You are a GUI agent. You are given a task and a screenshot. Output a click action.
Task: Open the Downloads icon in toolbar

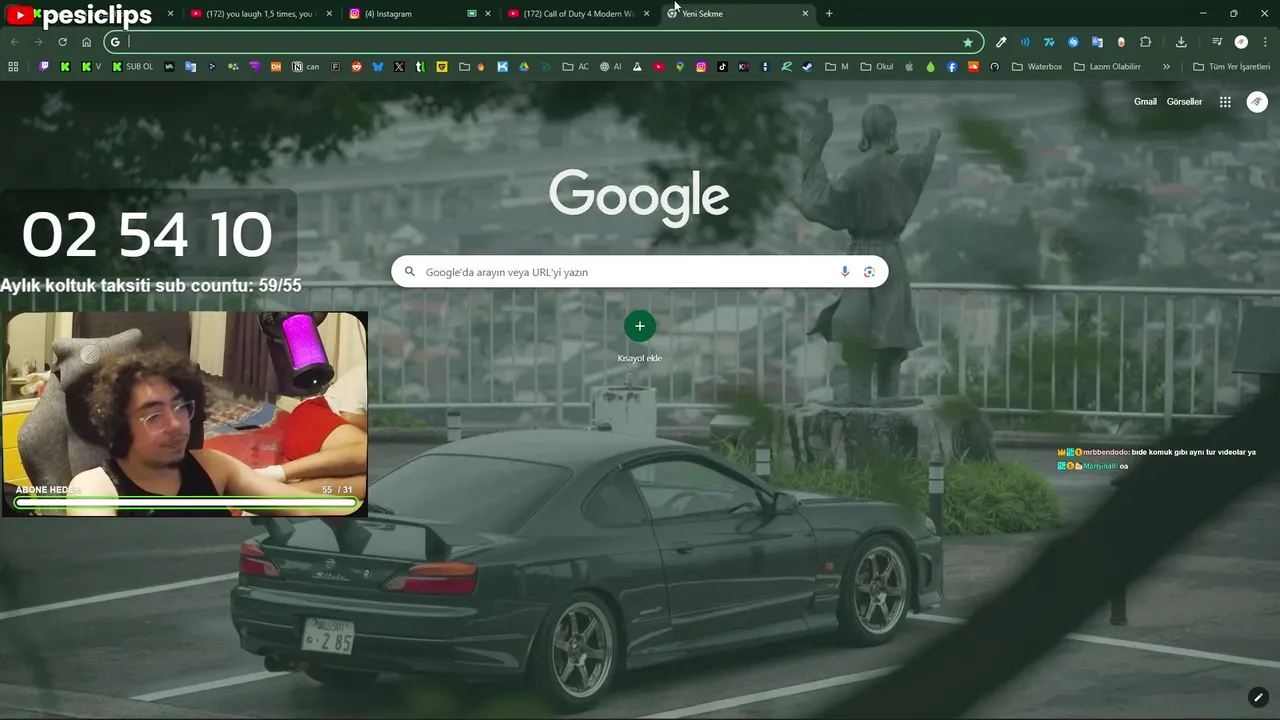(x=1181, y=42)
